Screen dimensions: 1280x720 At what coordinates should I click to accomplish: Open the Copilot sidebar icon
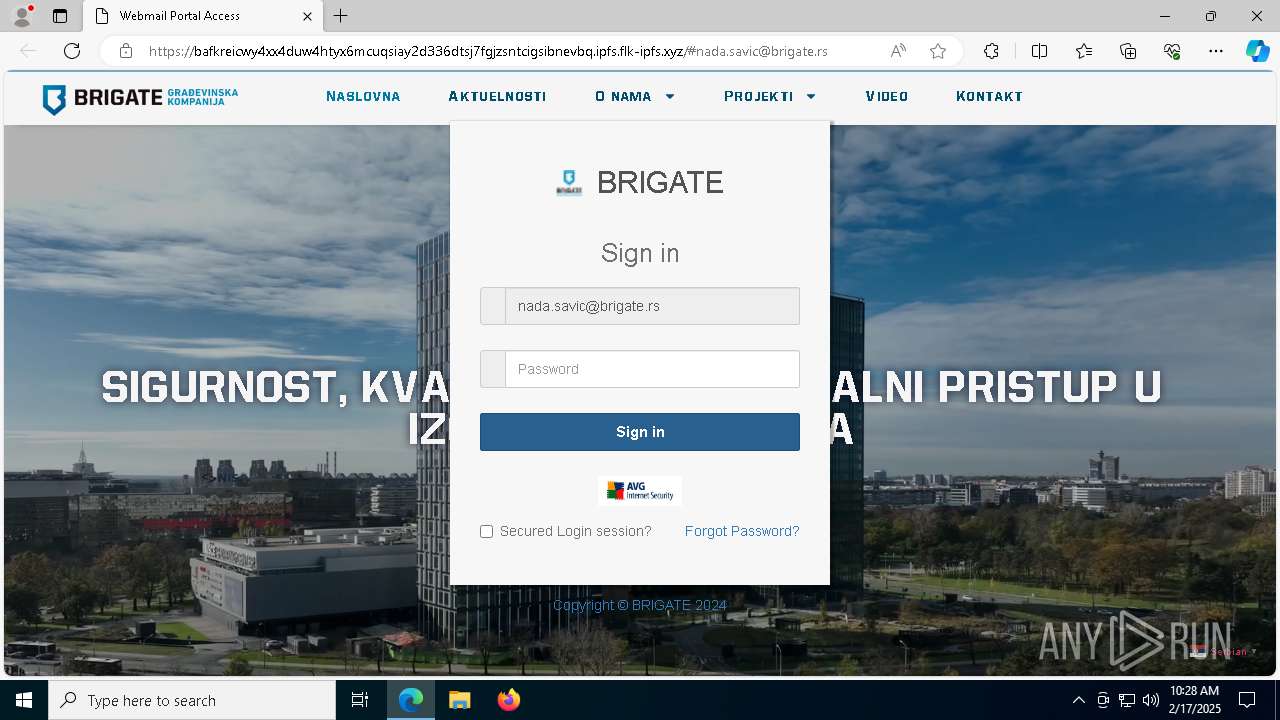coord(1257,51)
